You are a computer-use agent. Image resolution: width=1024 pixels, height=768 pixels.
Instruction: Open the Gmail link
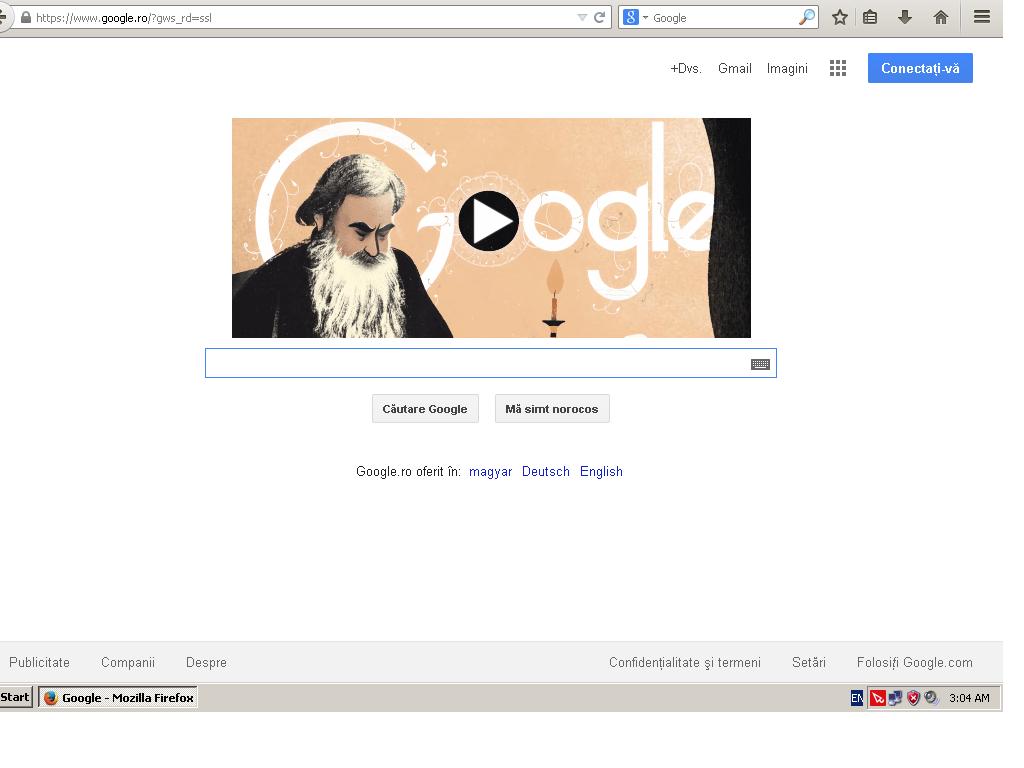pos(735,69)
